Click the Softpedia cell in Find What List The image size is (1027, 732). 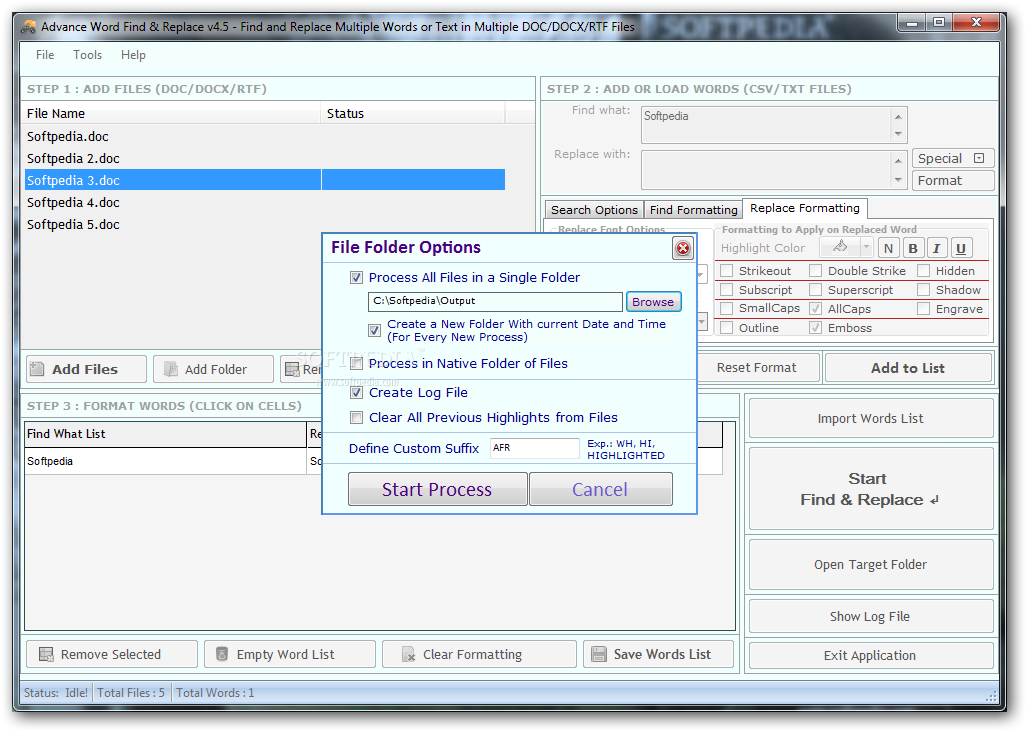click(x=166, y=461)
